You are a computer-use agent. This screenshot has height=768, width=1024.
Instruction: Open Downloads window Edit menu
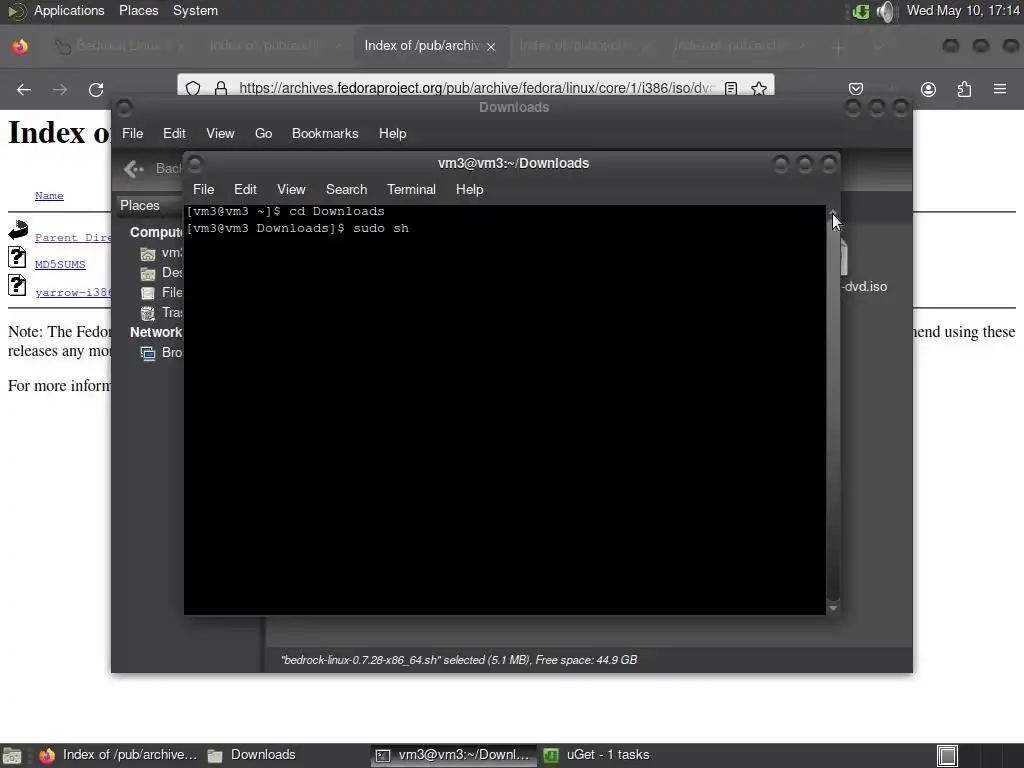174,133
